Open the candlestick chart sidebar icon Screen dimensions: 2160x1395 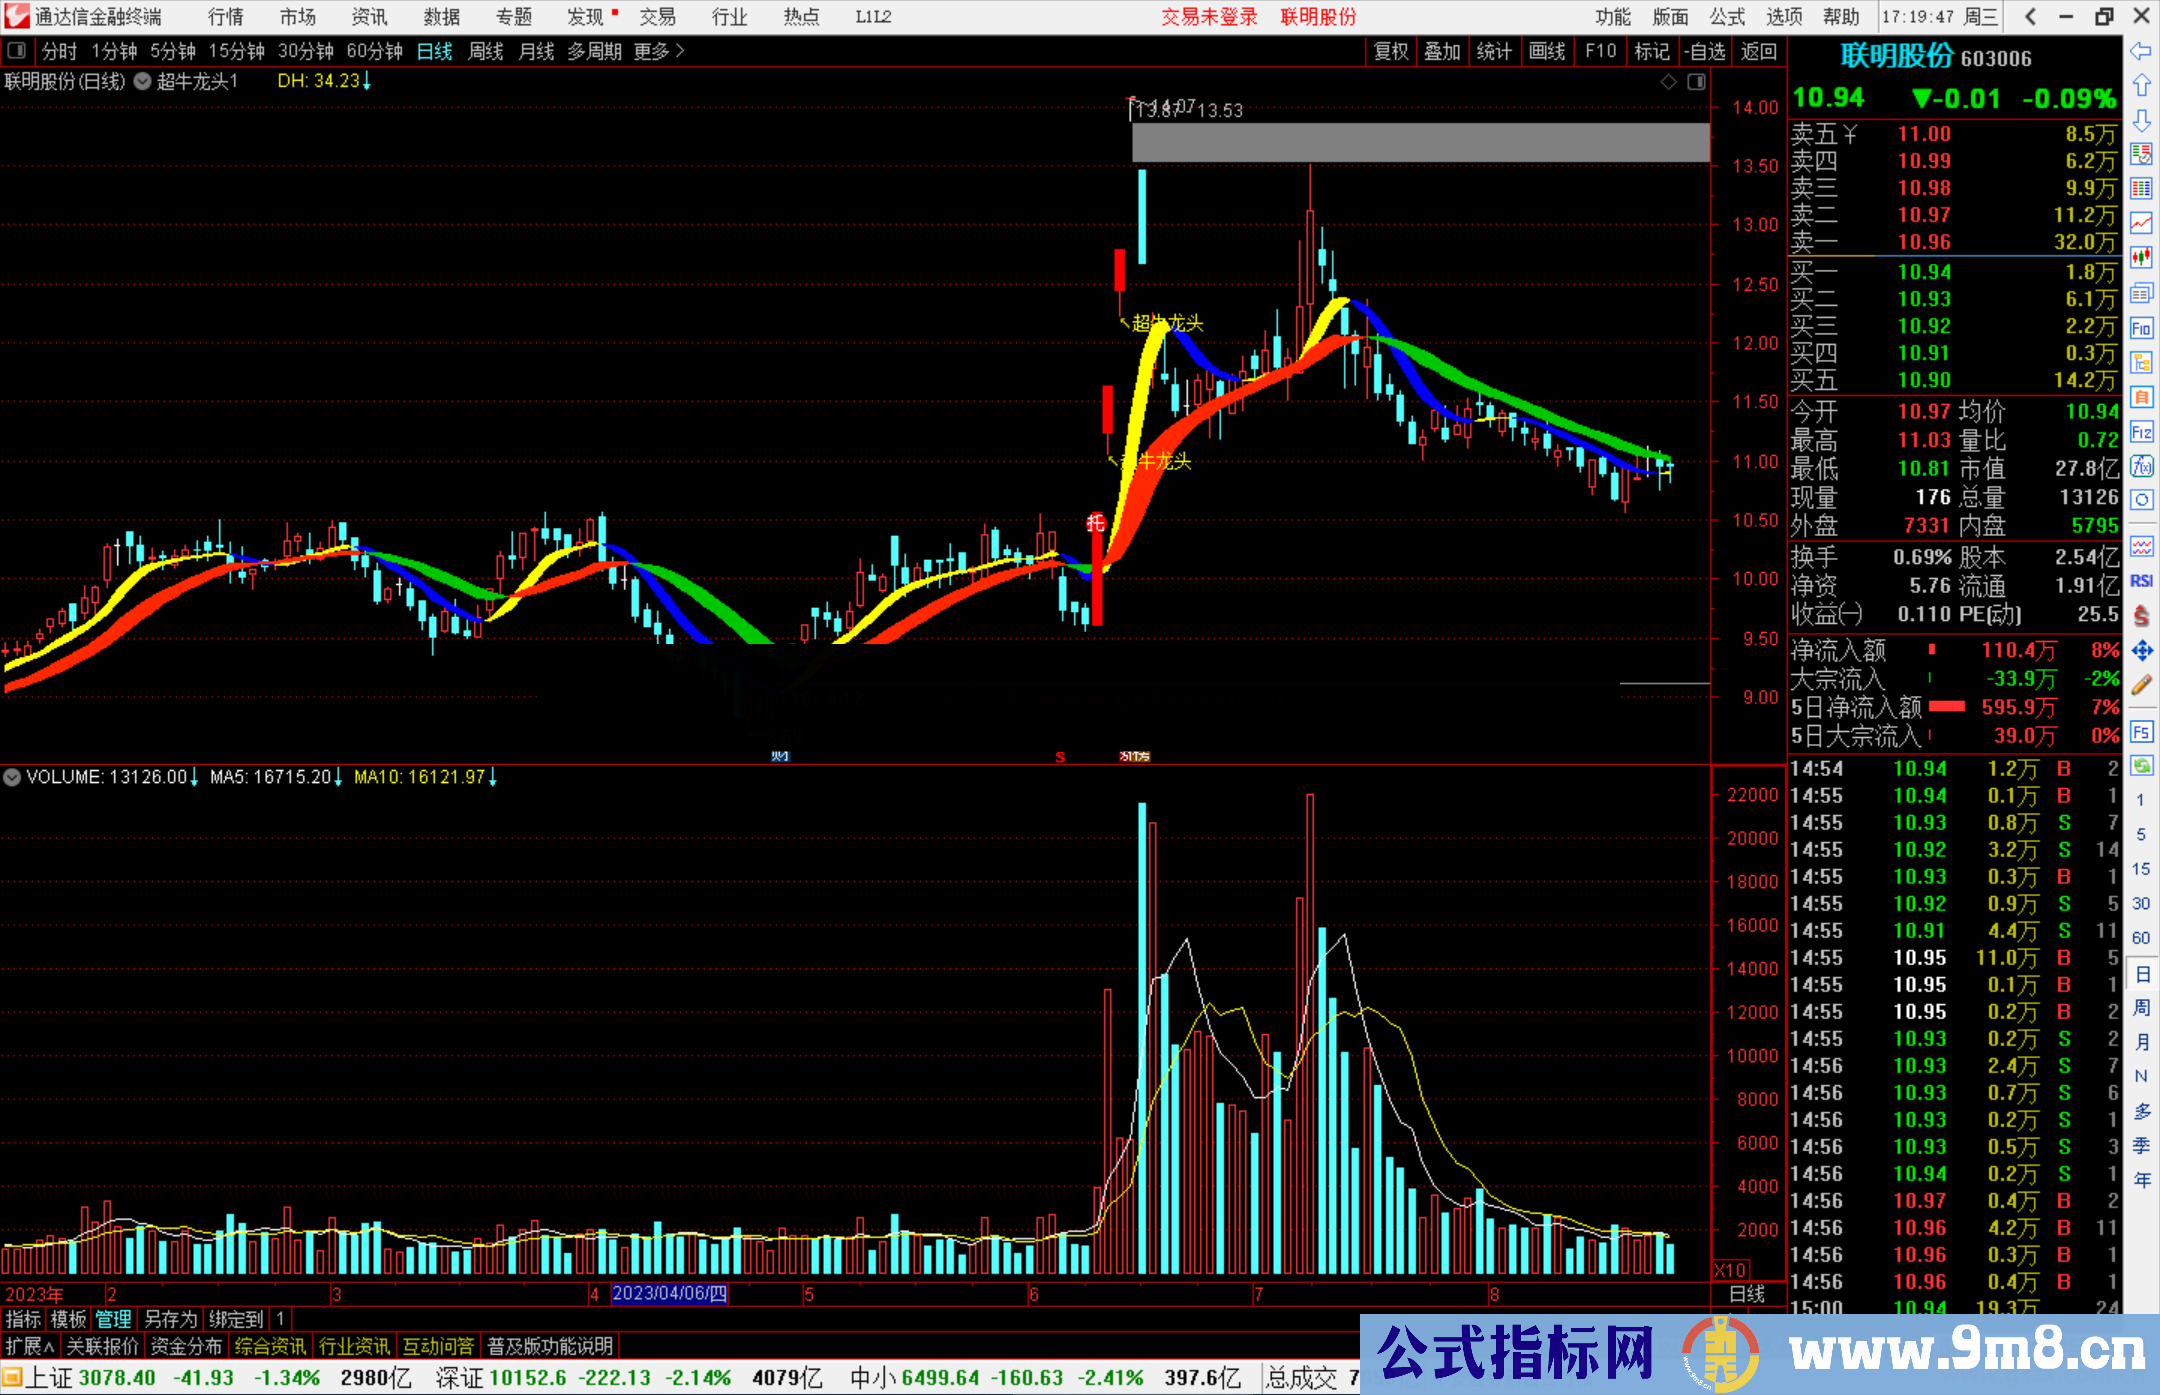coord(2141,258)
